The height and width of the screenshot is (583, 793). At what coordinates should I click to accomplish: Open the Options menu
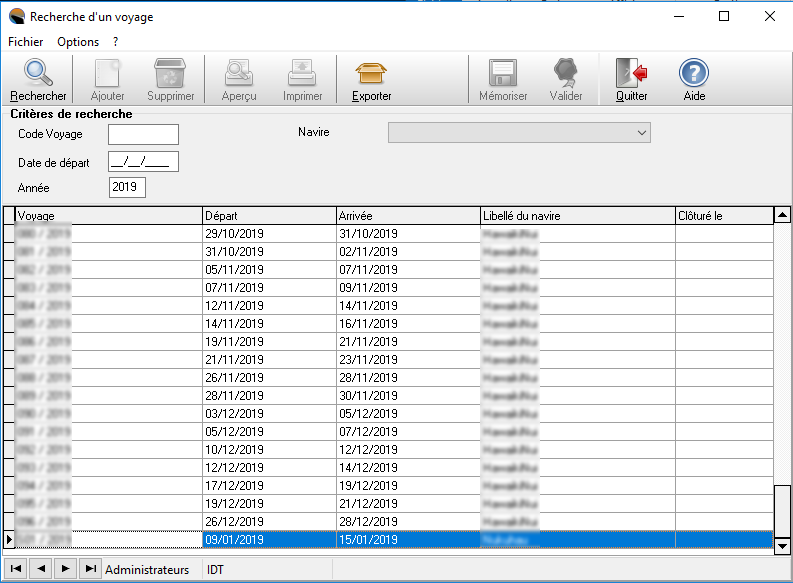[x=78, y=42]
